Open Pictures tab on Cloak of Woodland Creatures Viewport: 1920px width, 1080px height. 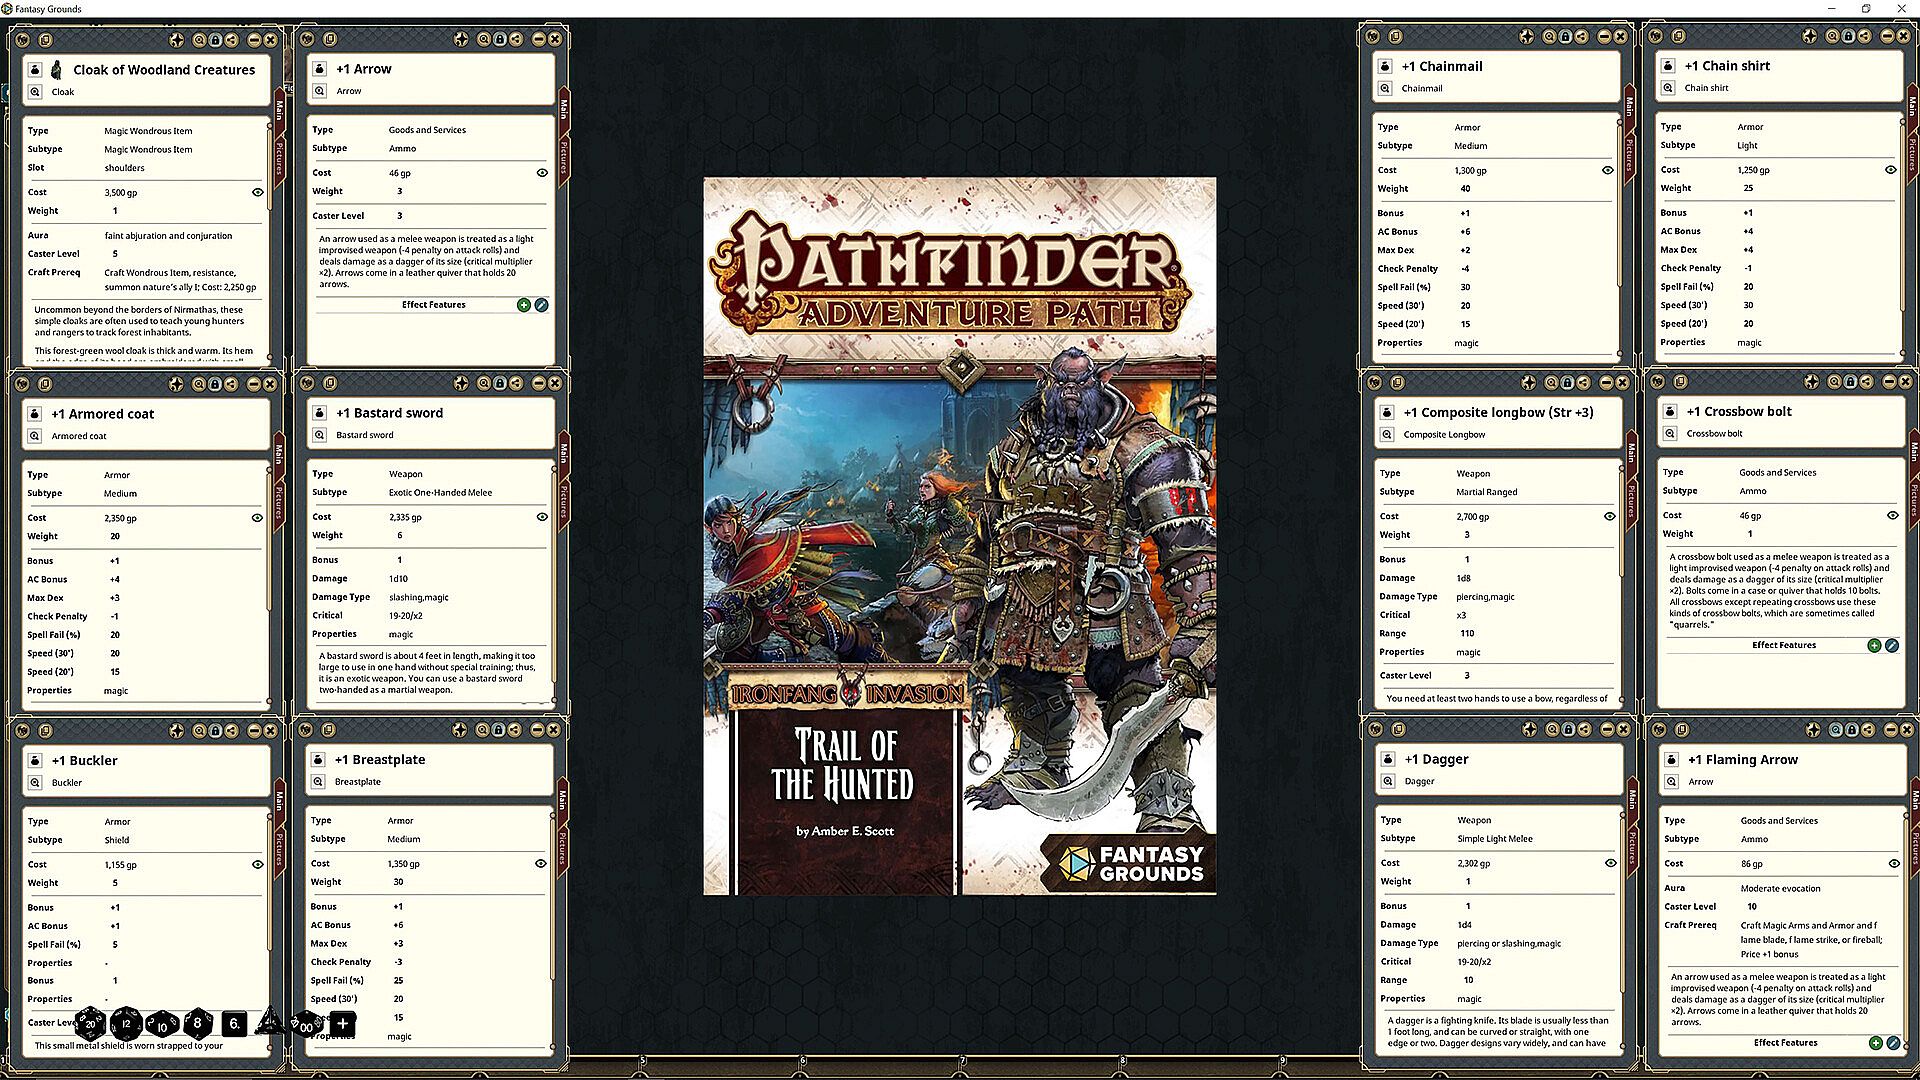[x=280, y=157]
